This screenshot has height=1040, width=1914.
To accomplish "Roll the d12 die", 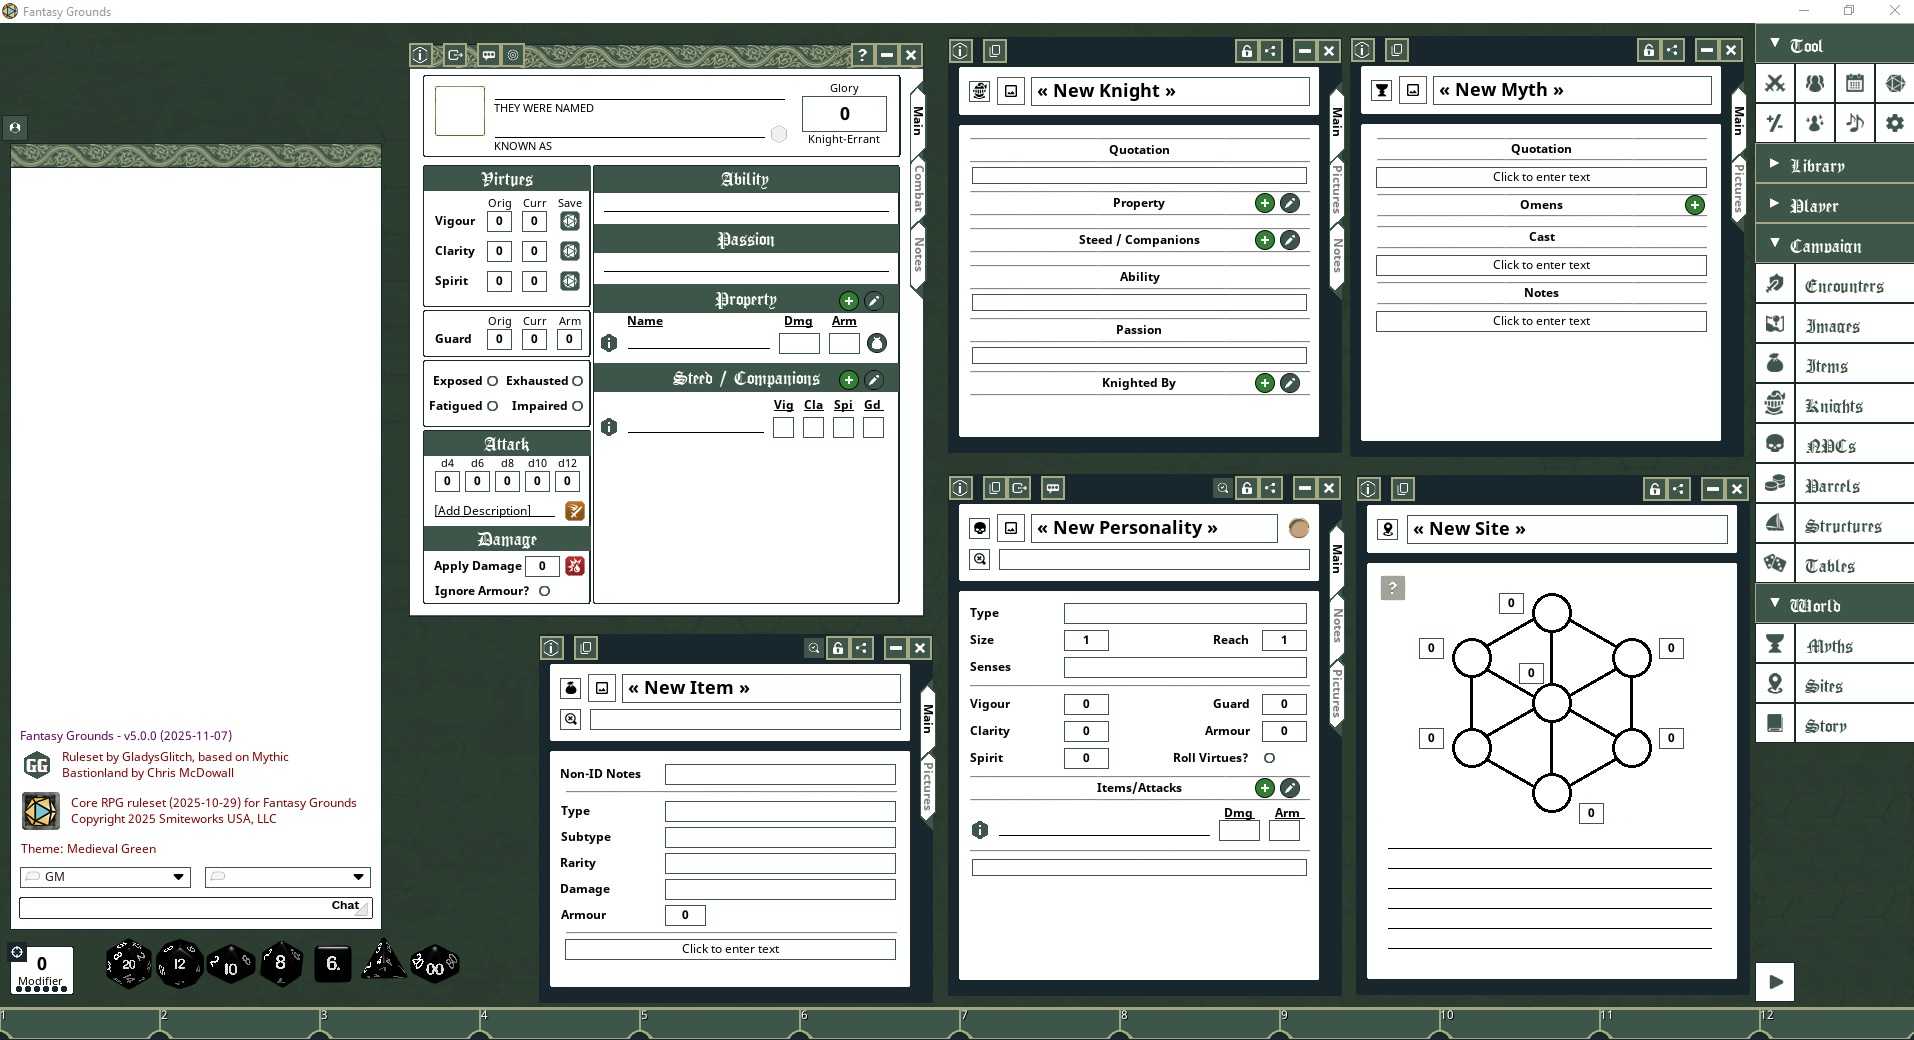I will pos(180,964).
